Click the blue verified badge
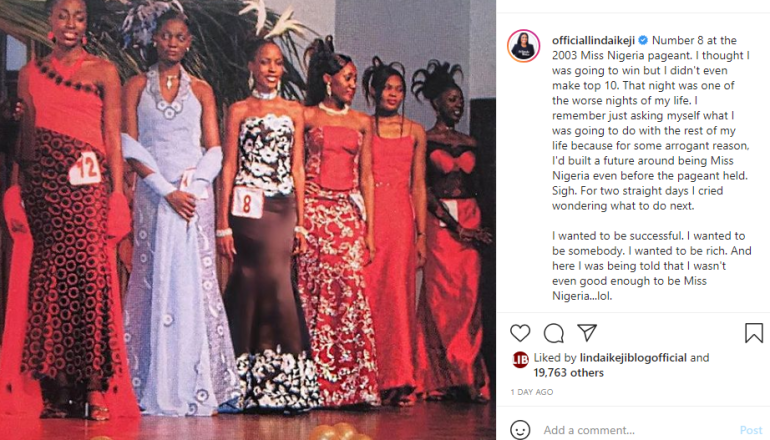 (643, 40)
